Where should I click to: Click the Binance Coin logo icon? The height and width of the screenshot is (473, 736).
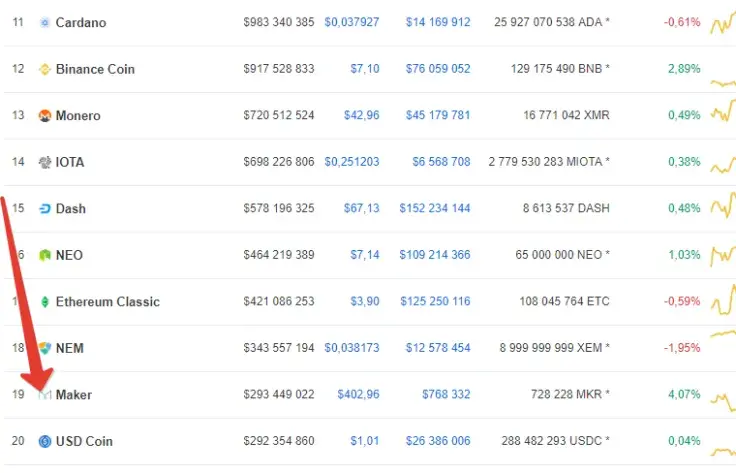tap(45, 69)
